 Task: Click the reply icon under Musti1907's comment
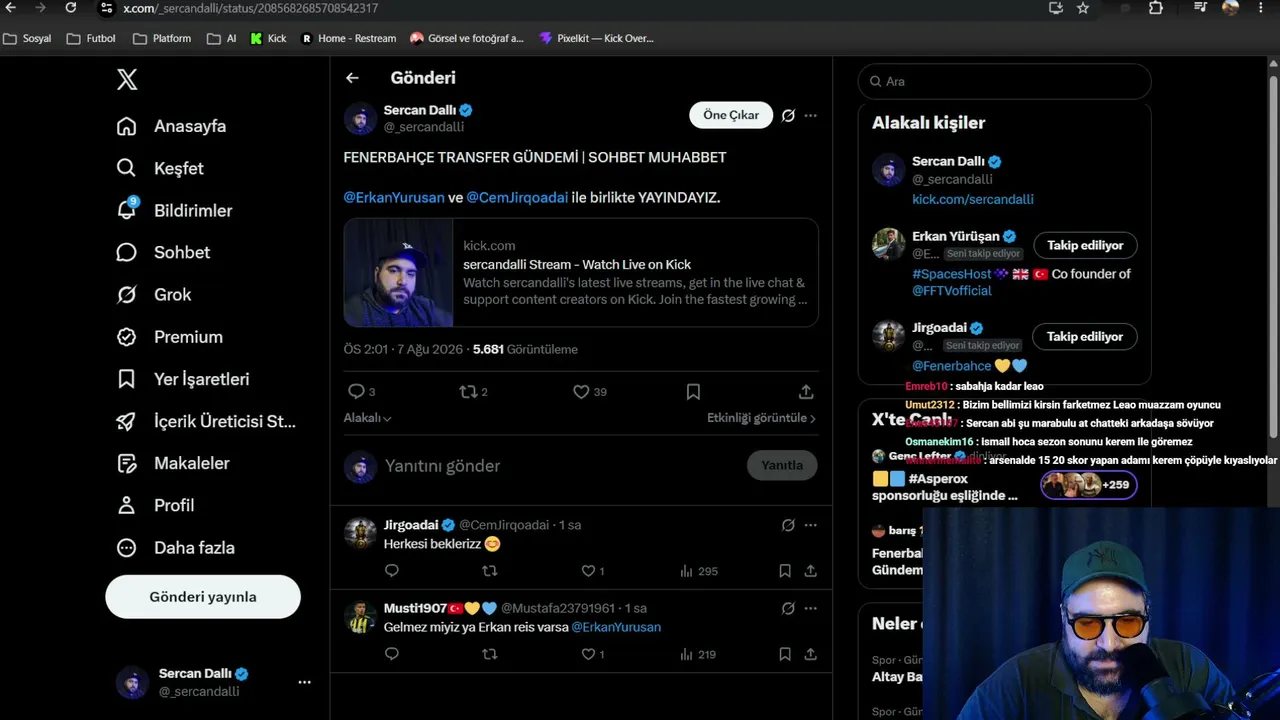[392, 654]
